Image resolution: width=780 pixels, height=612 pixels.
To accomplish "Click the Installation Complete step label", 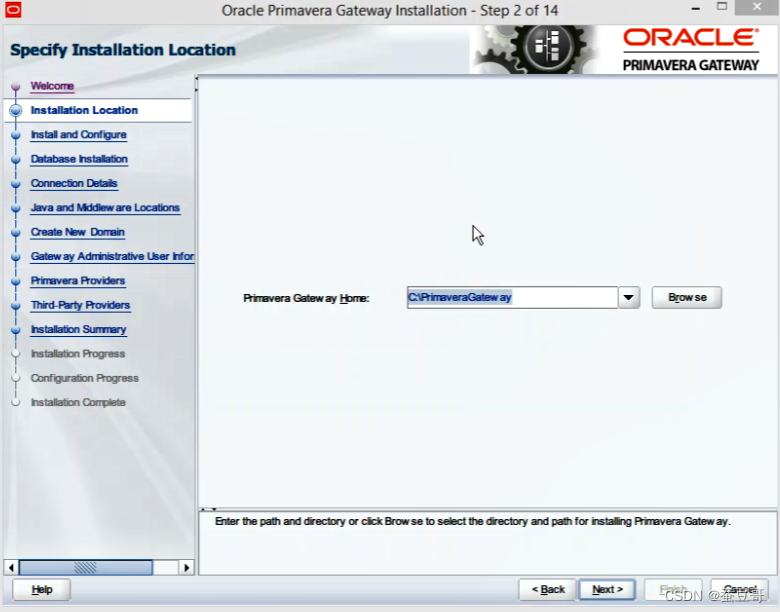I will [78, 402].
